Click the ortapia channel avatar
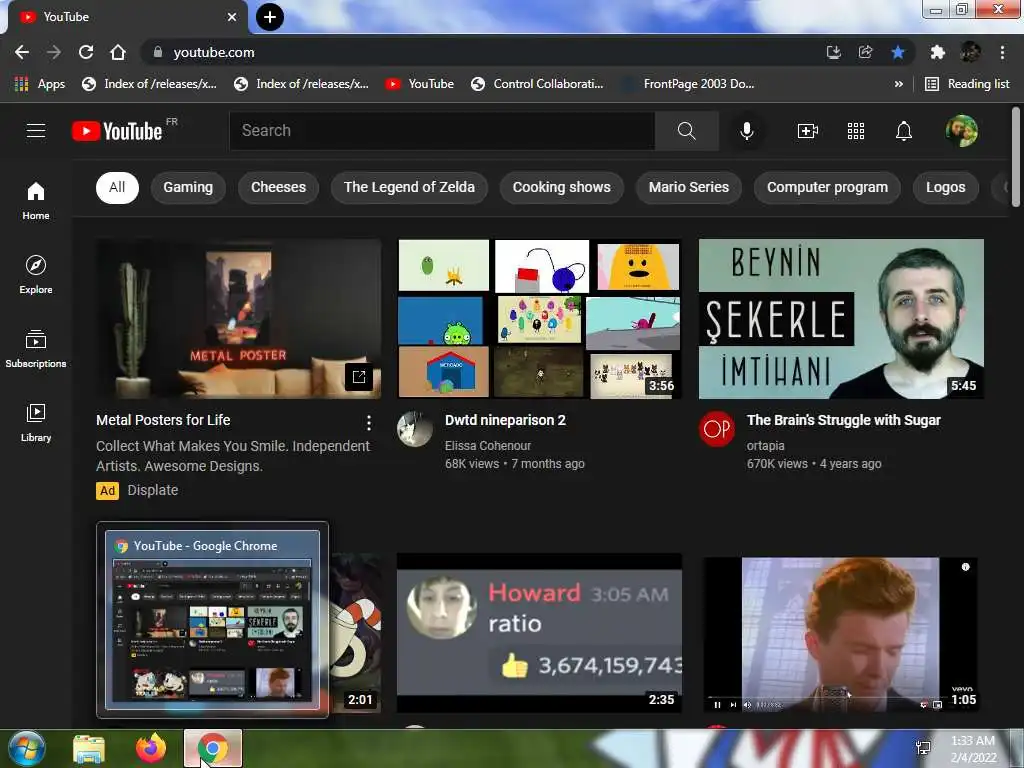This screenshot has height=768, width=1024. pos(717,429)
